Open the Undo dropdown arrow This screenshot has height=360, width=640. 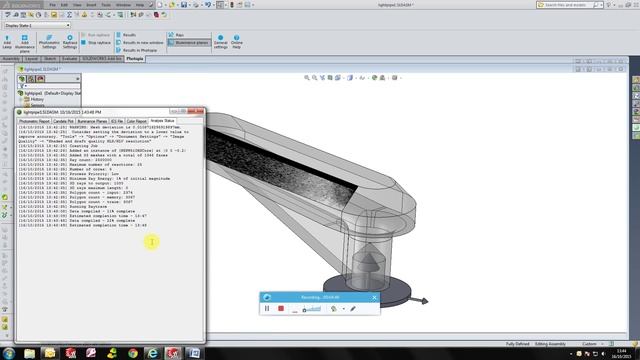[213, 5]
